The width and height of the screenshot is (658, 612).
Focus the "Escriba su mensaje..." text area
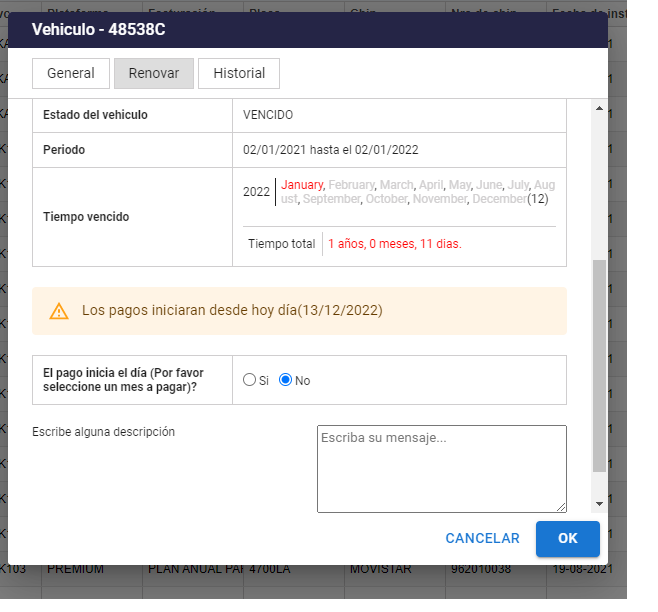441,468
